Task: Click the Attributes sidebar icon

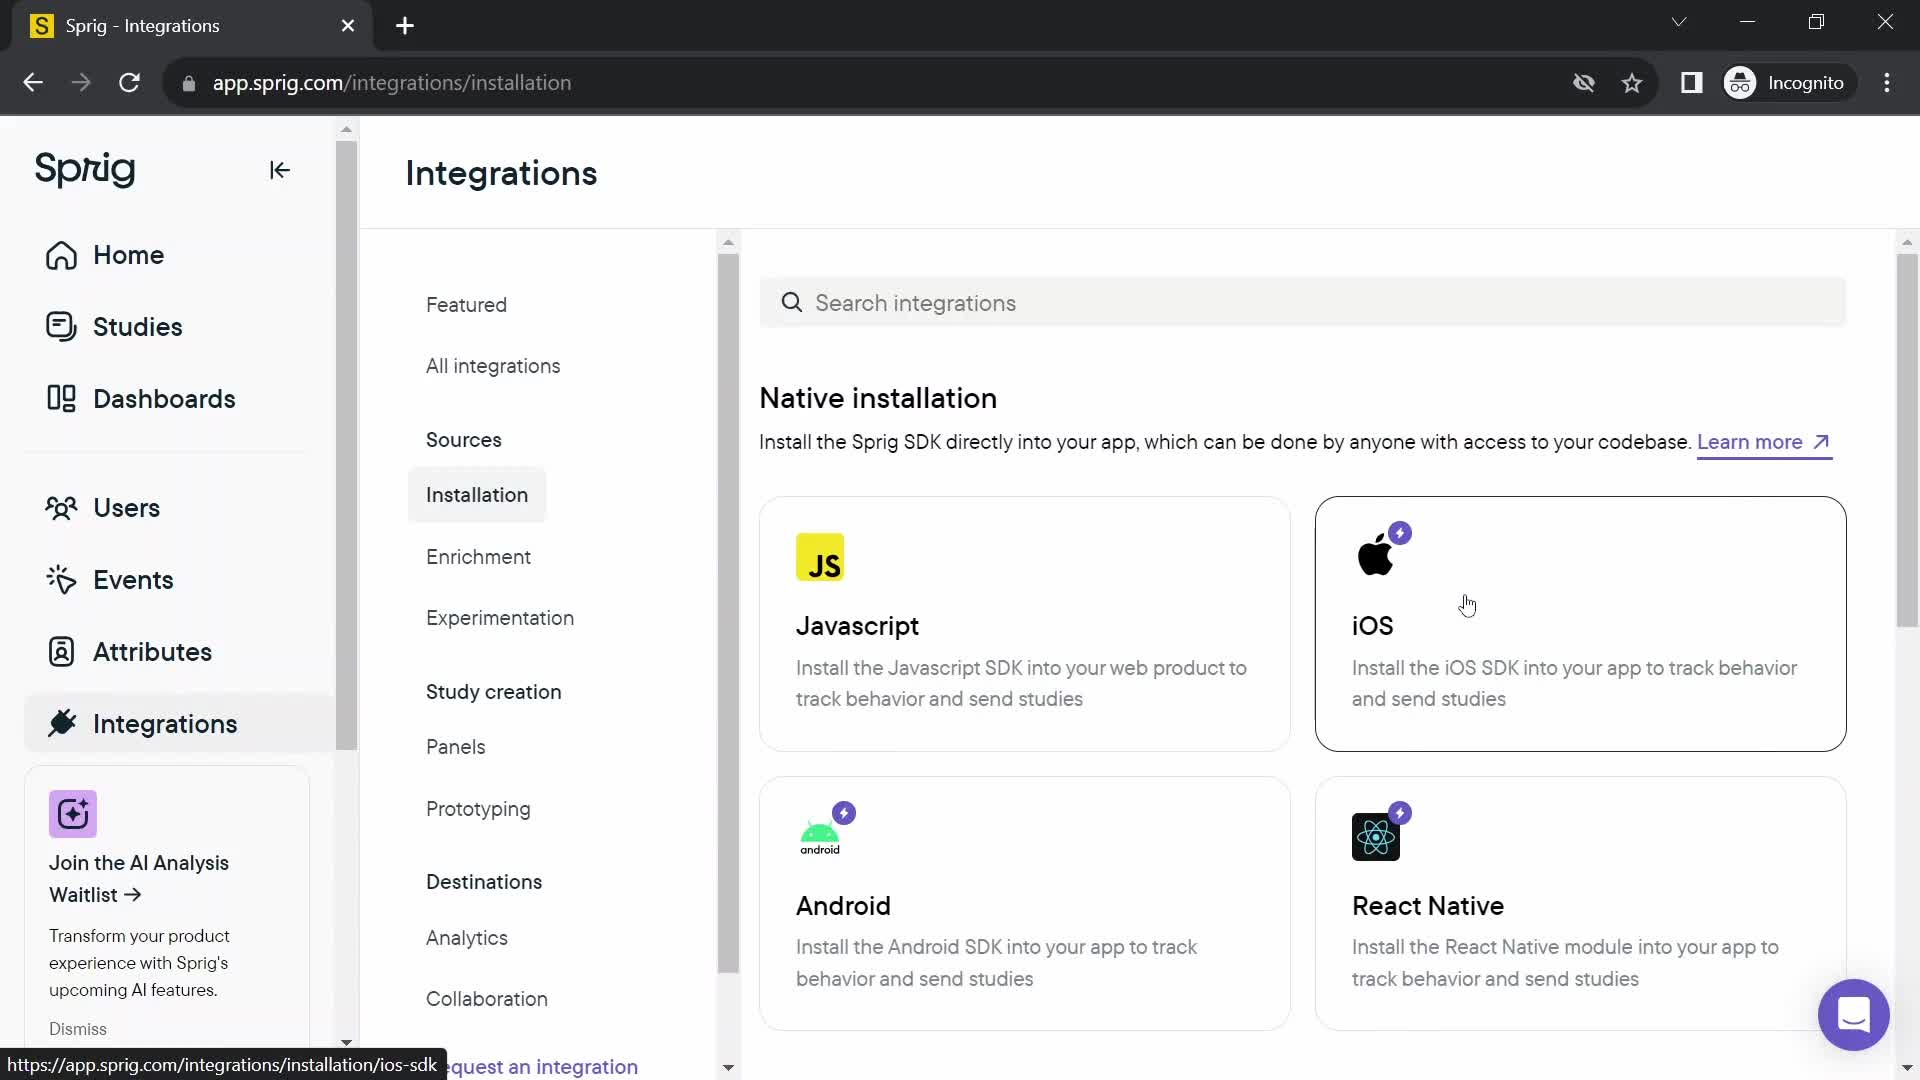Action: click(62, 651)
